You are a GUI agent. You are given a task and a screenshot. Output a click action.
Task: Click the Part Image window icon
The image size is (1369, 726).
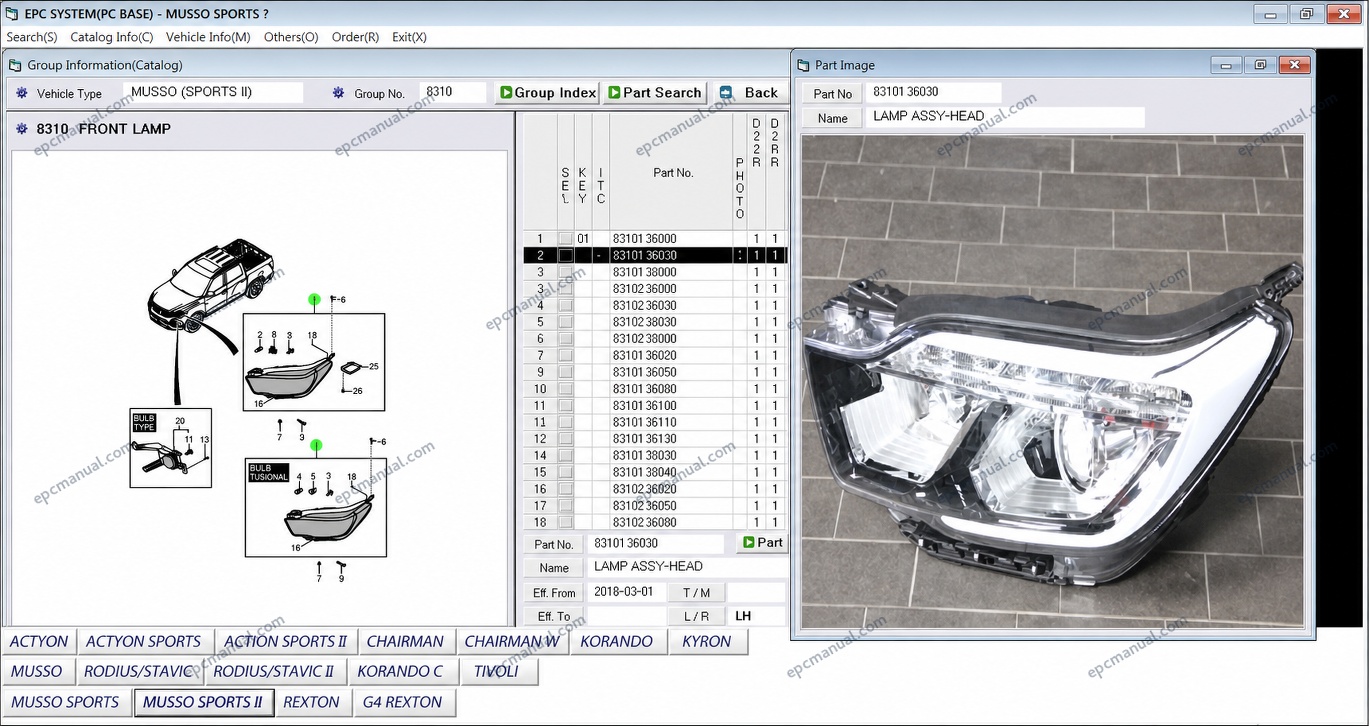click(x=803, y=65)
